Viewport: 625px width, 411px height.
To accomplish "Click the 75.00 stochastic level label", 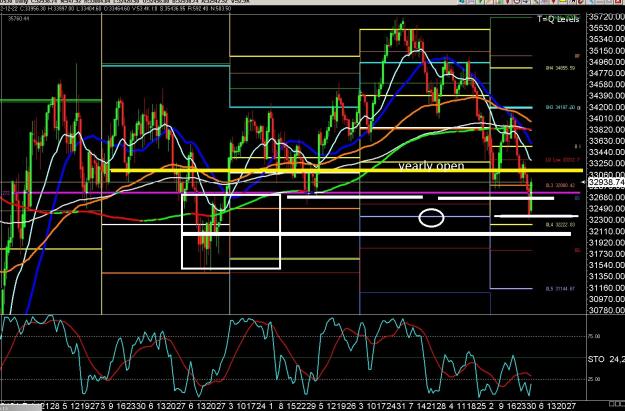I will (x=594, y=336).
